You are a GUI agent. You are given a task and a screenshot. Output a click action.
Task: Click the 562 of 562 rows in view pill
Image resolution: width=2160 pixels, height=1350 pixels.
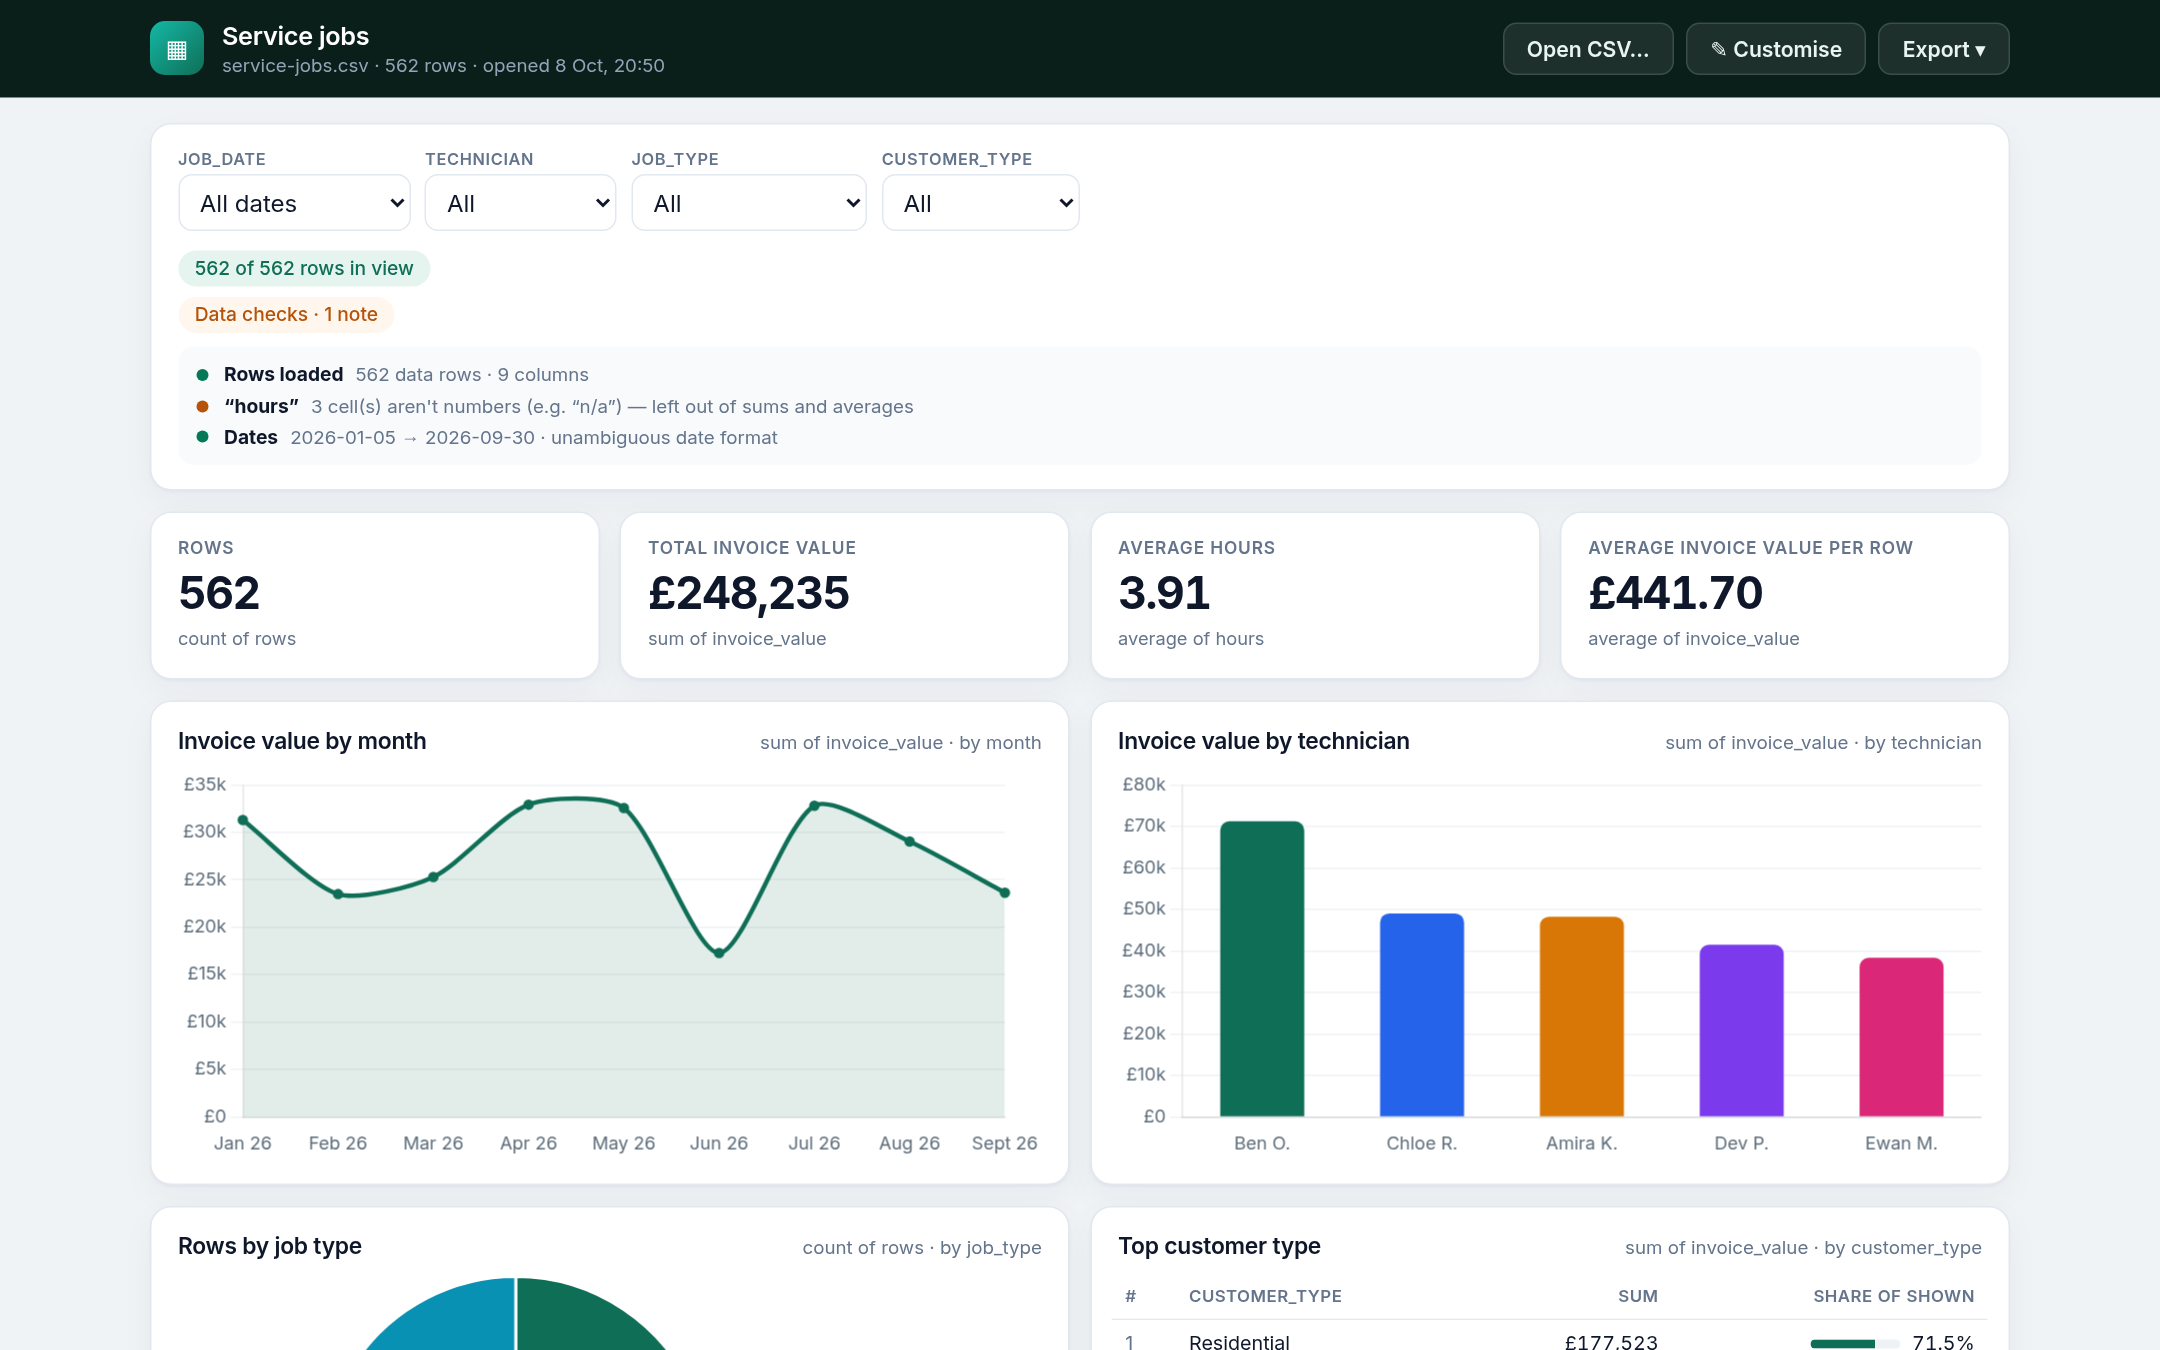click(x=304, y=268)
